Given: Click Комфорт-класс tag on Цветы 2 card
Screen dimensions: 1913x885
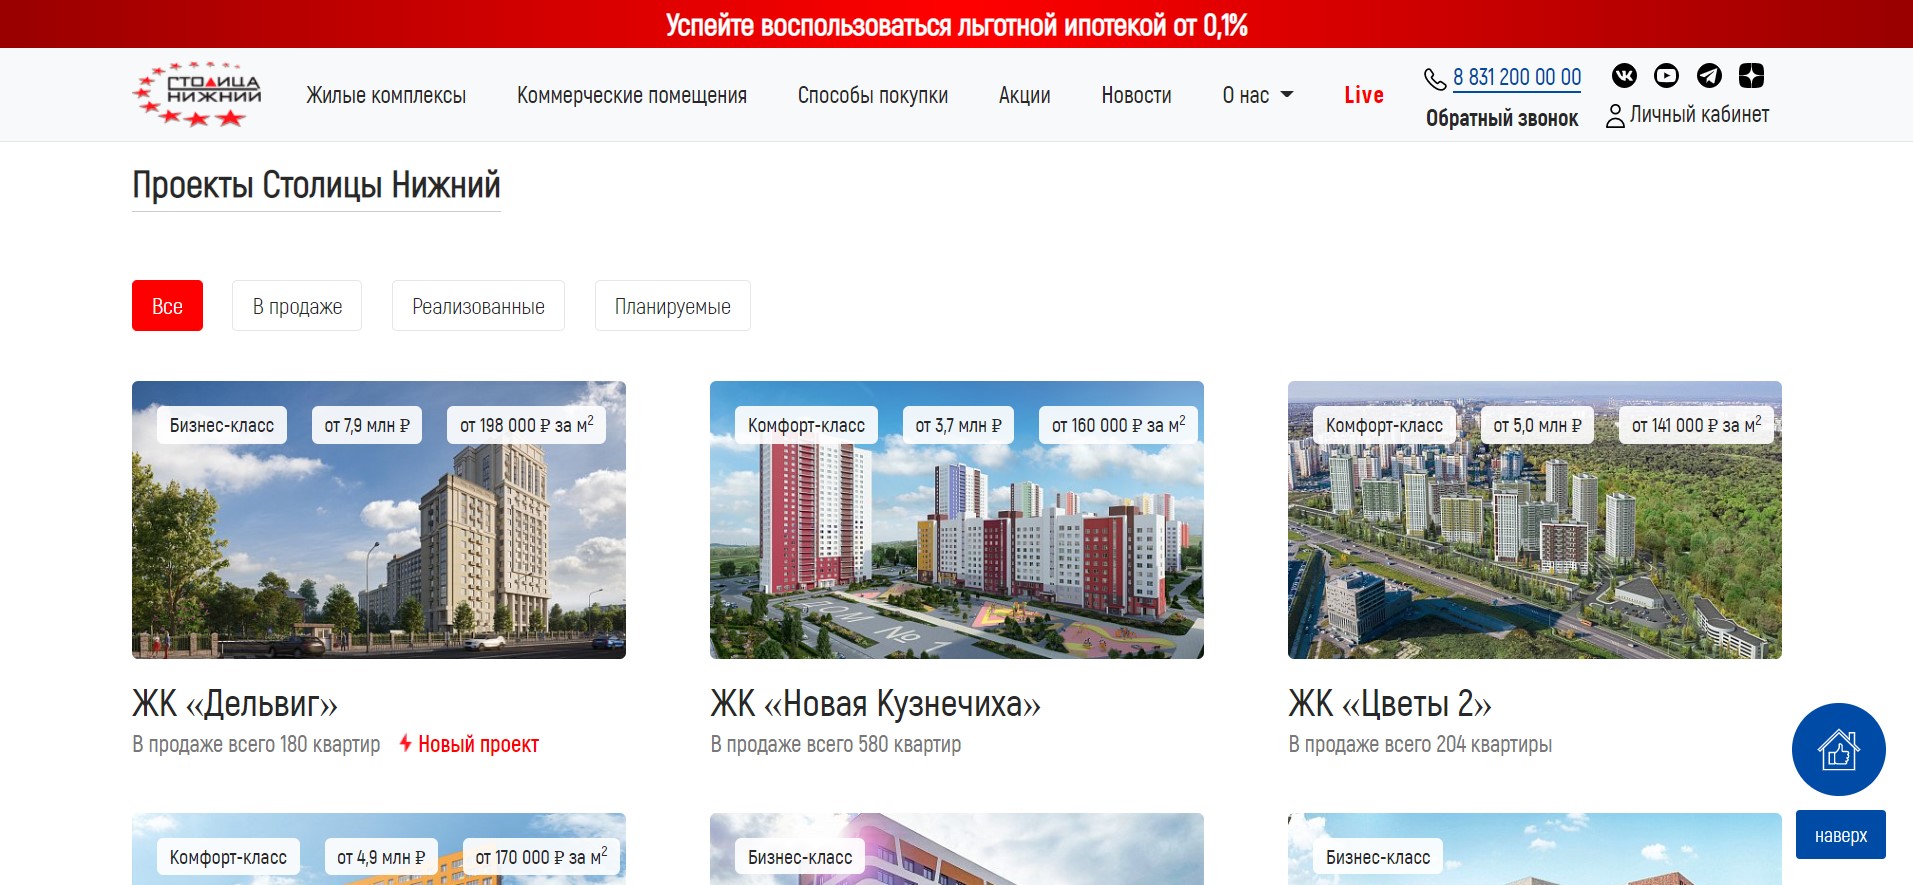Looking at the screenshot, I should (x=1384, y=425).
